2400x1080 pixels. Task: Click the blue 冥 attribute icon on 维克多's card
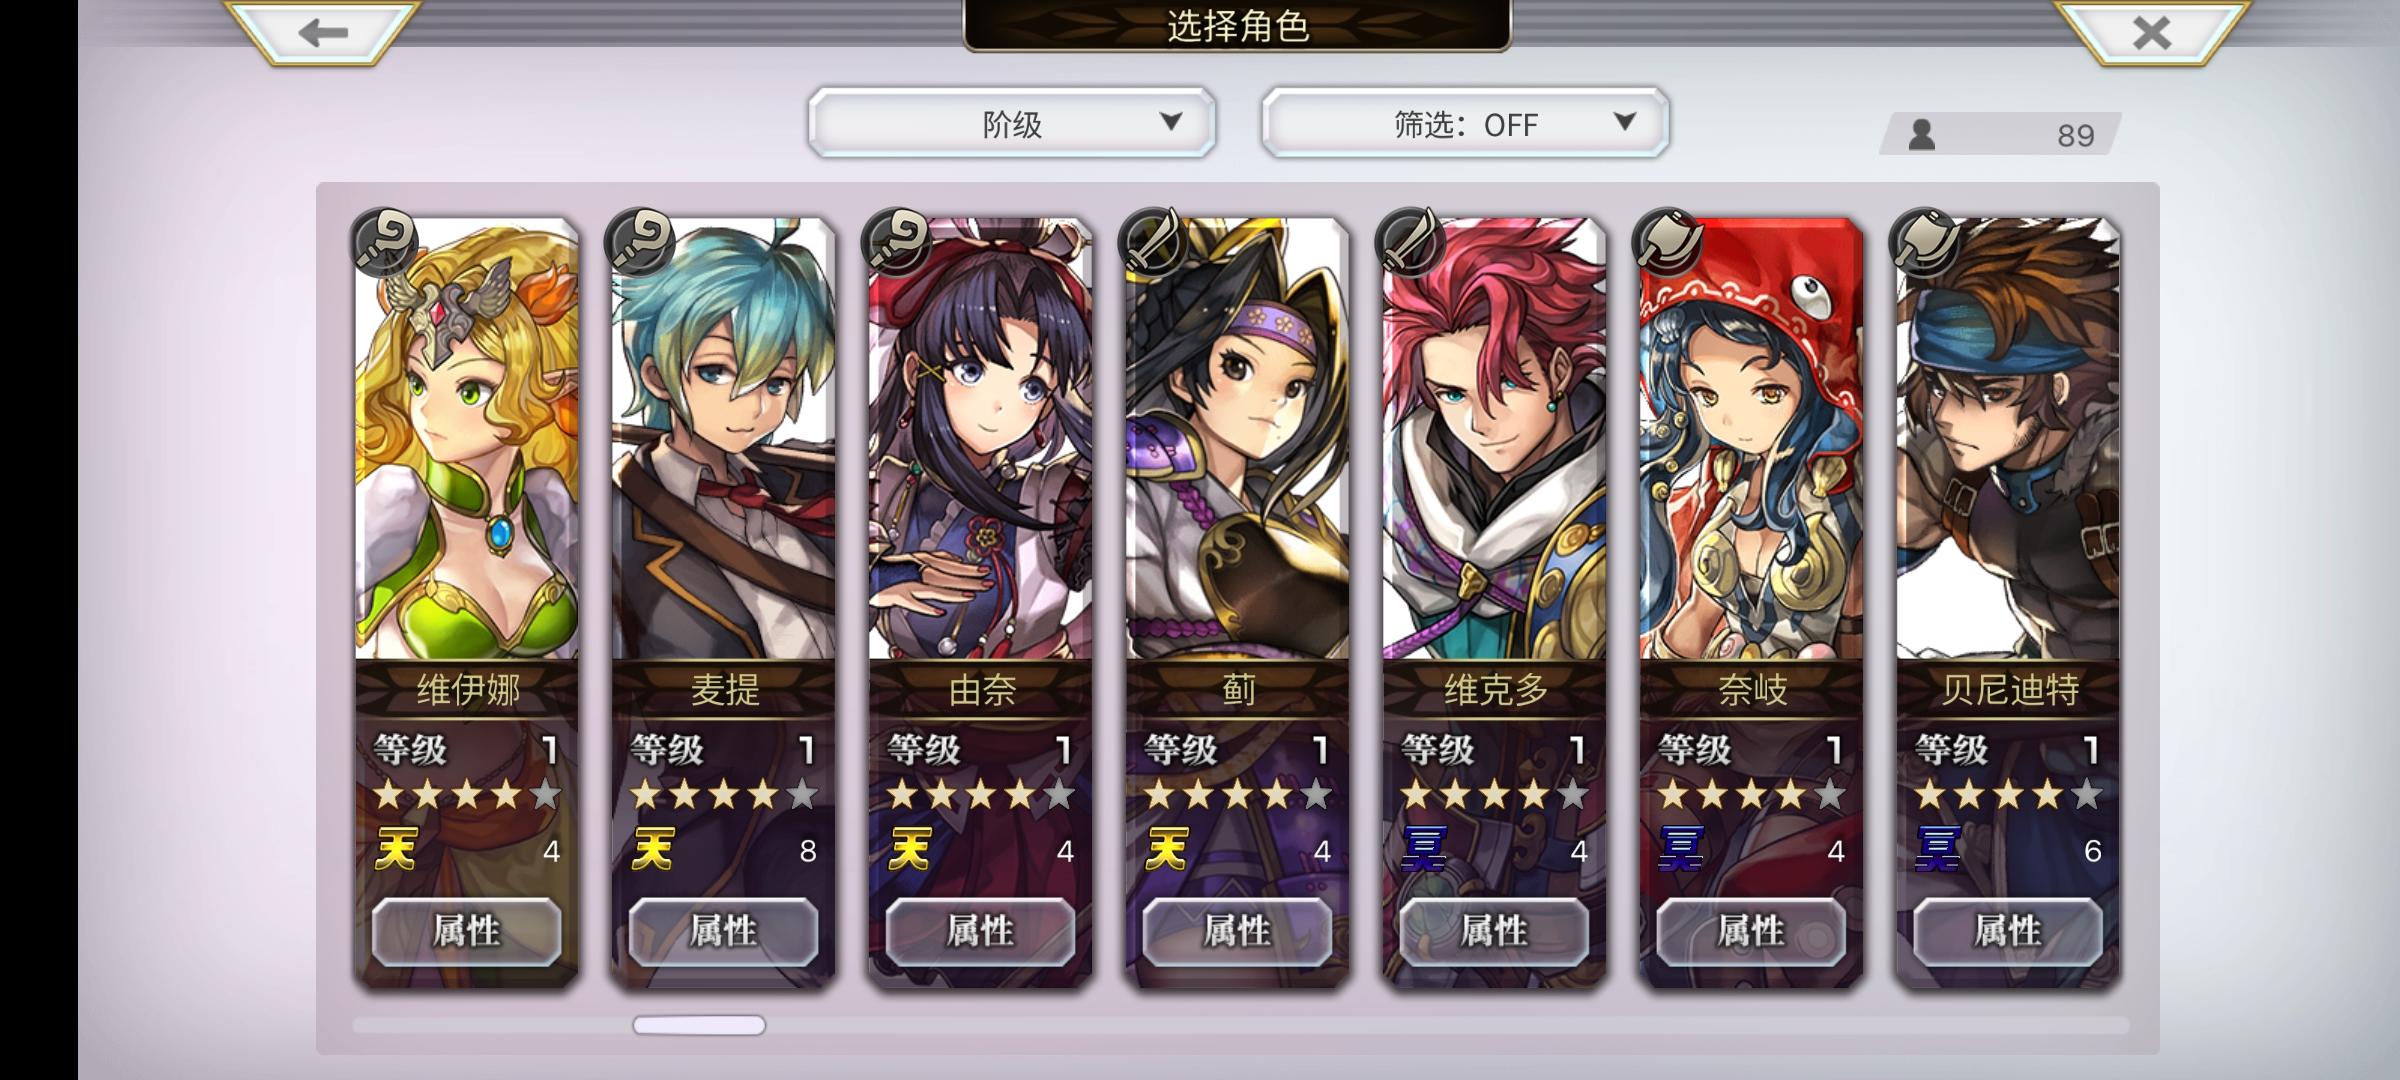click(1424, 850)
